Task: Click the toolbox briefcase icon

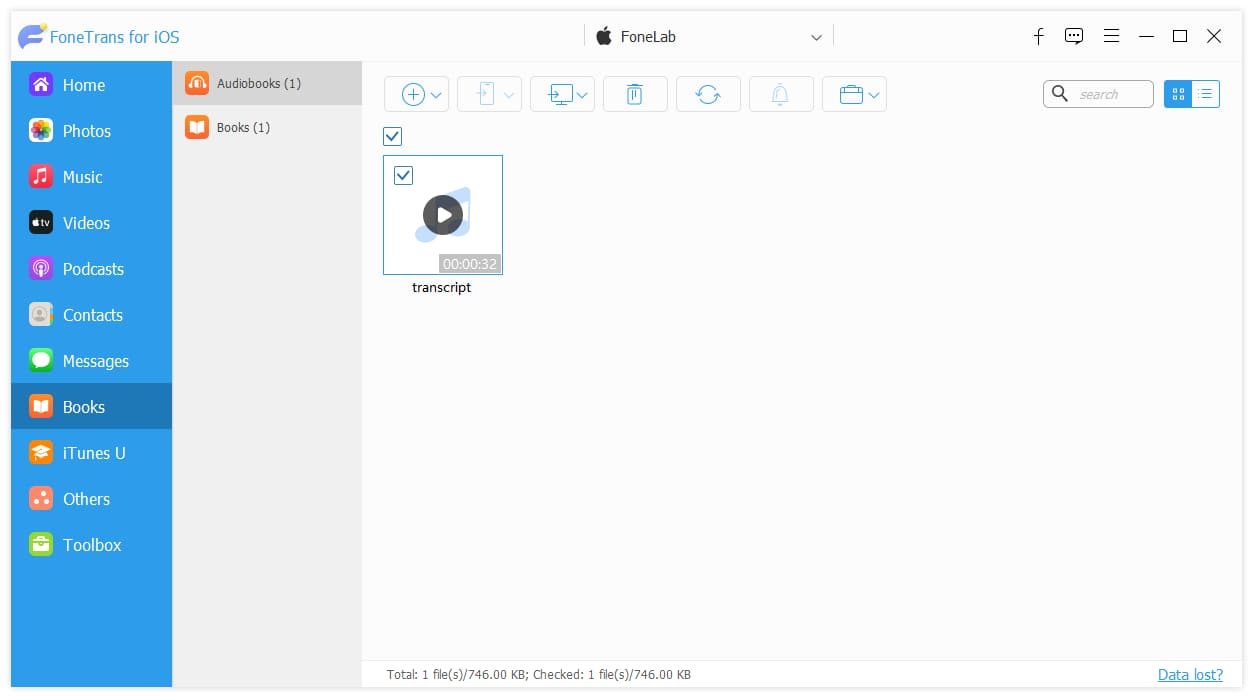Action: [851, 94]
